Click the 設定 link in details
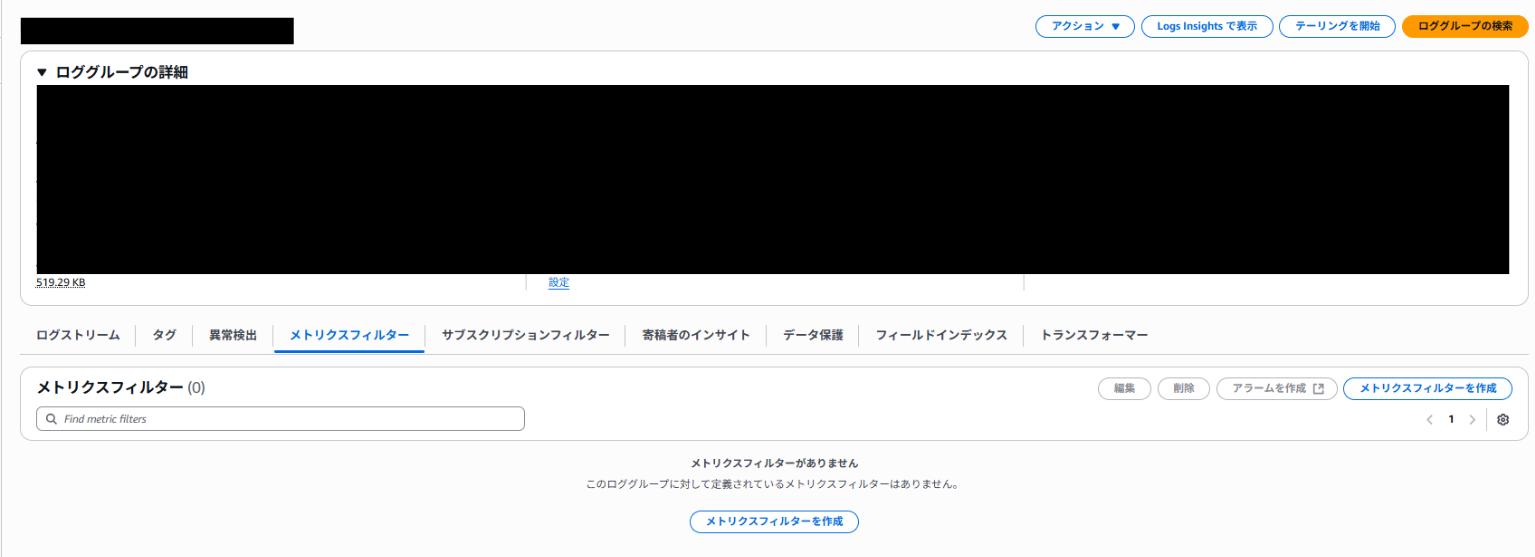Viewport: 1535px width, 557px height. tap(558, 283)
